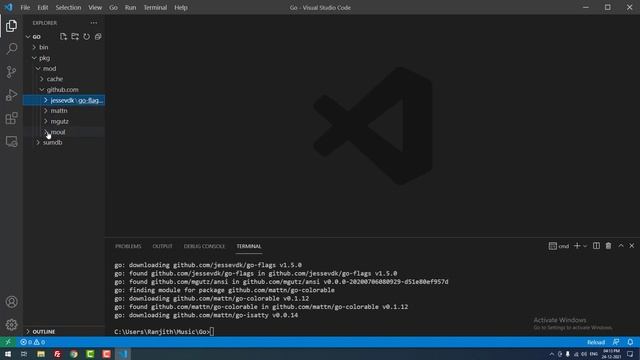Screen dimensions: 640x360
Task: Click the New Folder icon in Explorer
Action: coord(75,37)
